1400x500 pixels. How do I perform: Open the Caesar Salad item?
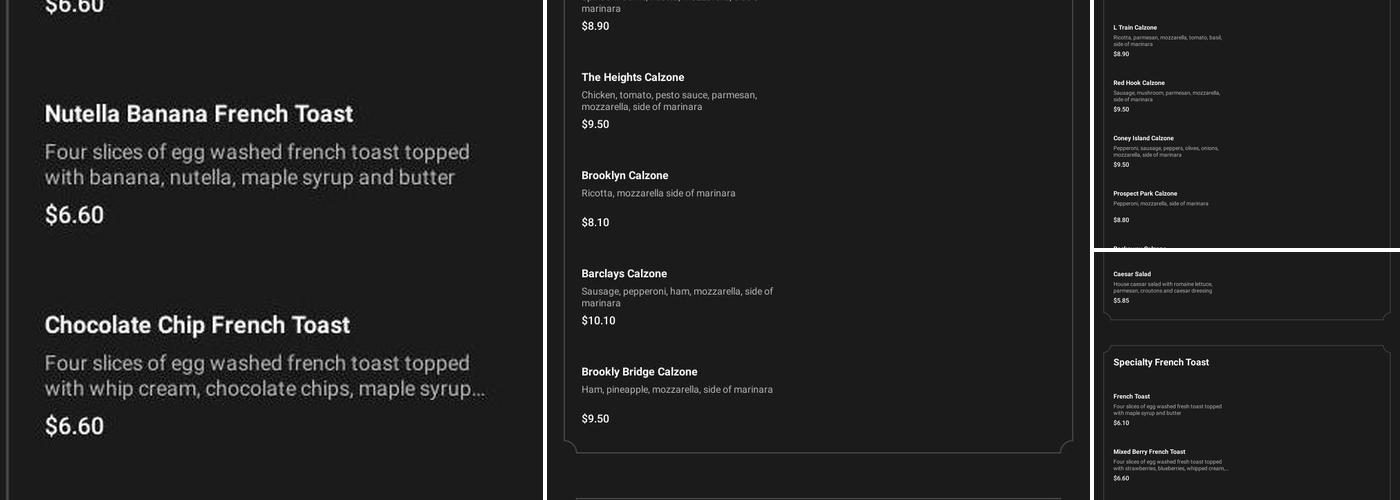pos(1132,274)
